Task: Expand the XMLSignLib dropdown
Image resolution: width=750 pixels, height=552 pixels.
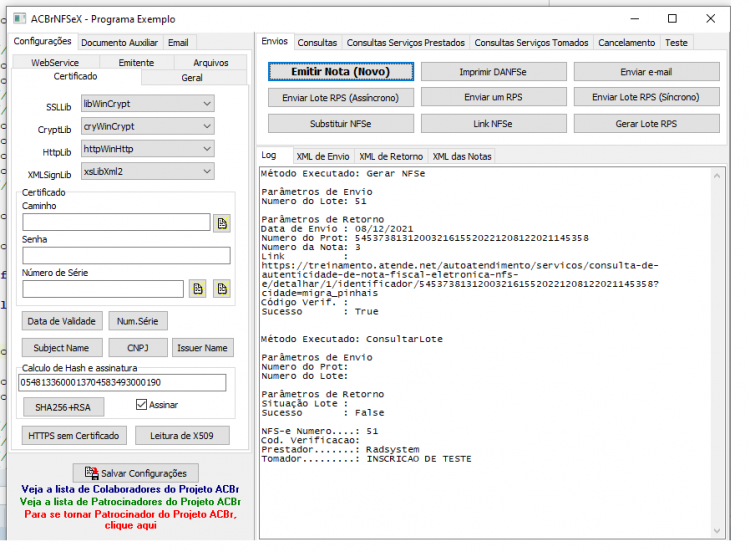Action: pyautogui.click(x=148, y=171)
